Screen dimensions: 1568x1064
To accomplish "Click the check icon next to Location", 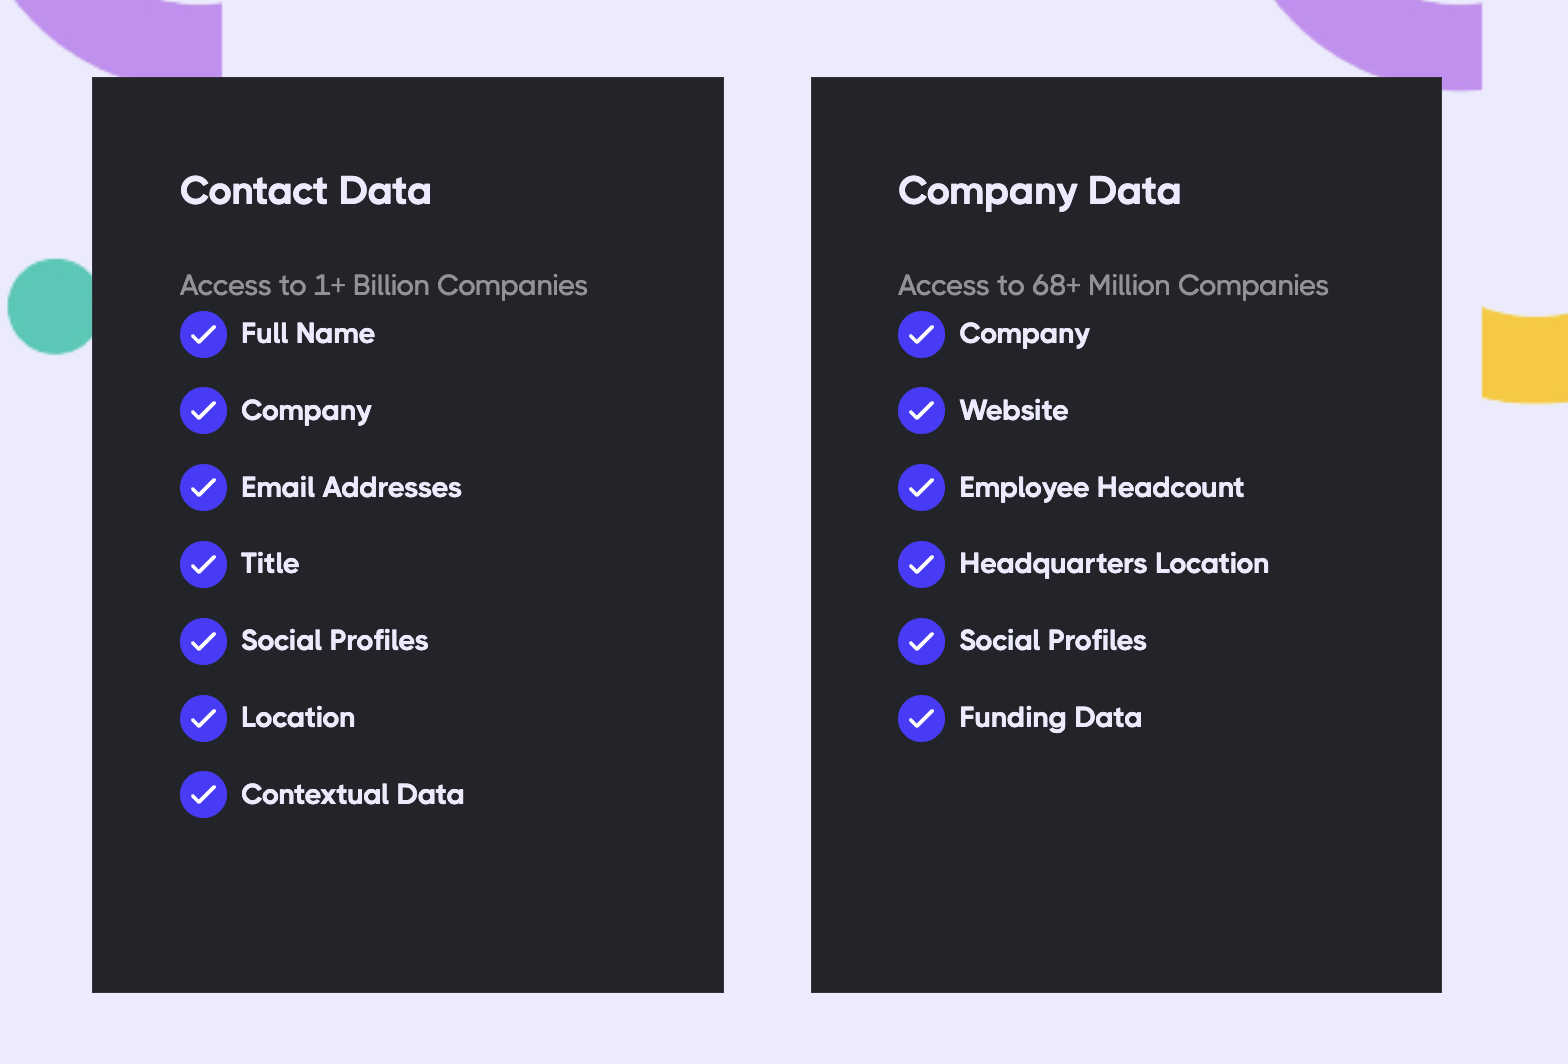I will [203, 718].
